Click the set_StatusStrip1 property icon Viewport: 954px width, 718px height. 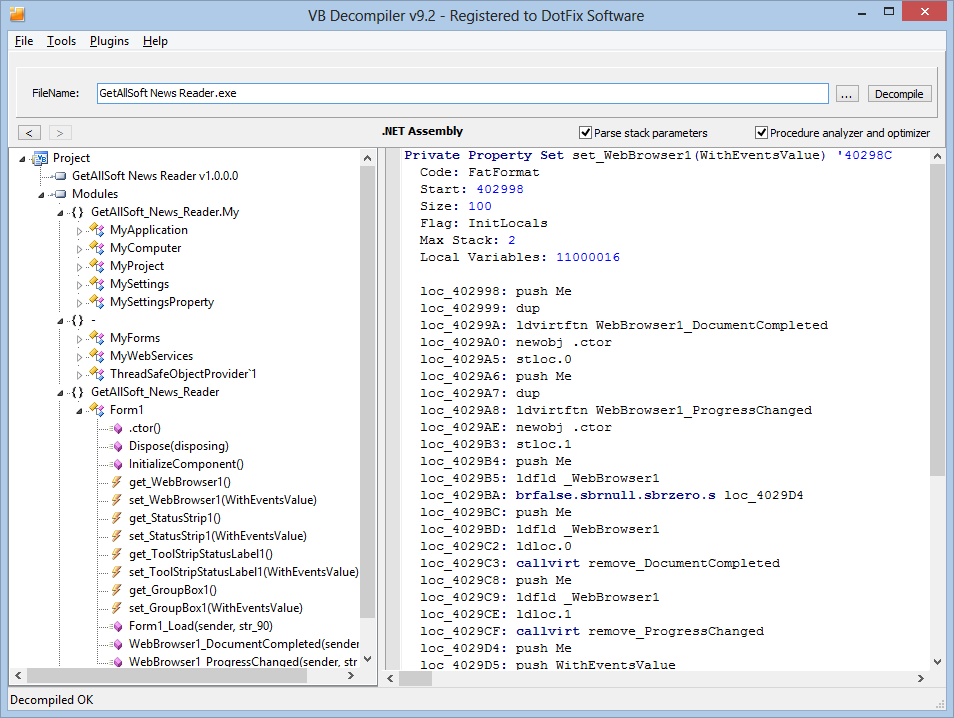pyautogui.click(x=117, y=536)
